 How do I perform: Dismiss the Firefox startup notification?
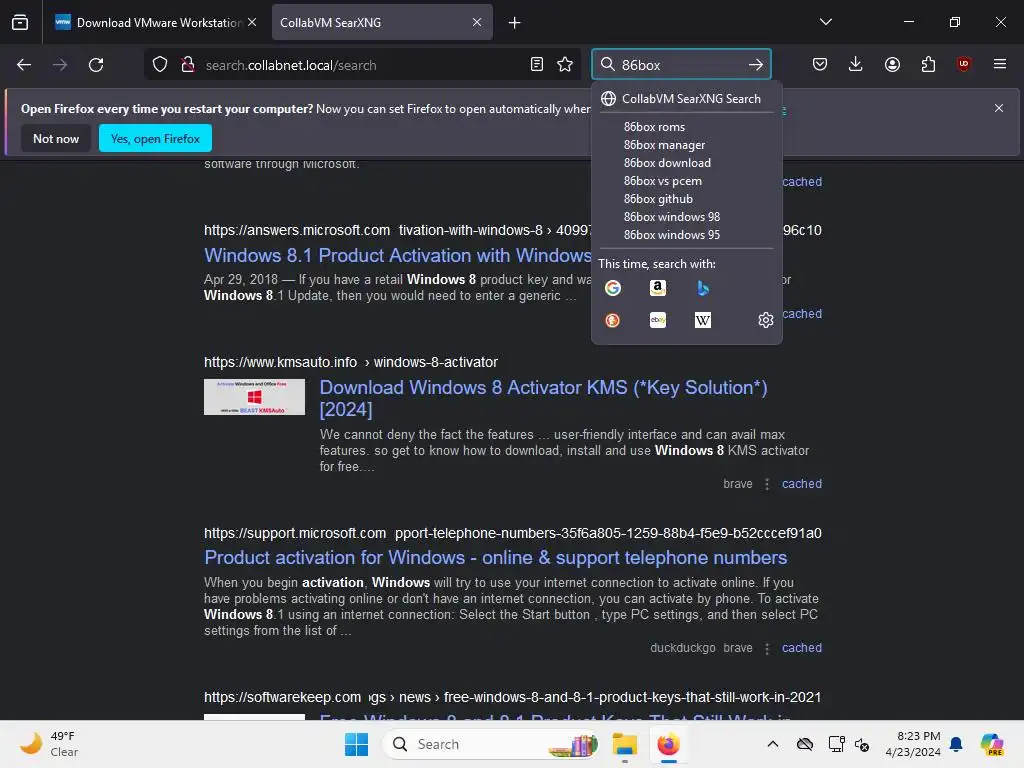pos(999,108)
